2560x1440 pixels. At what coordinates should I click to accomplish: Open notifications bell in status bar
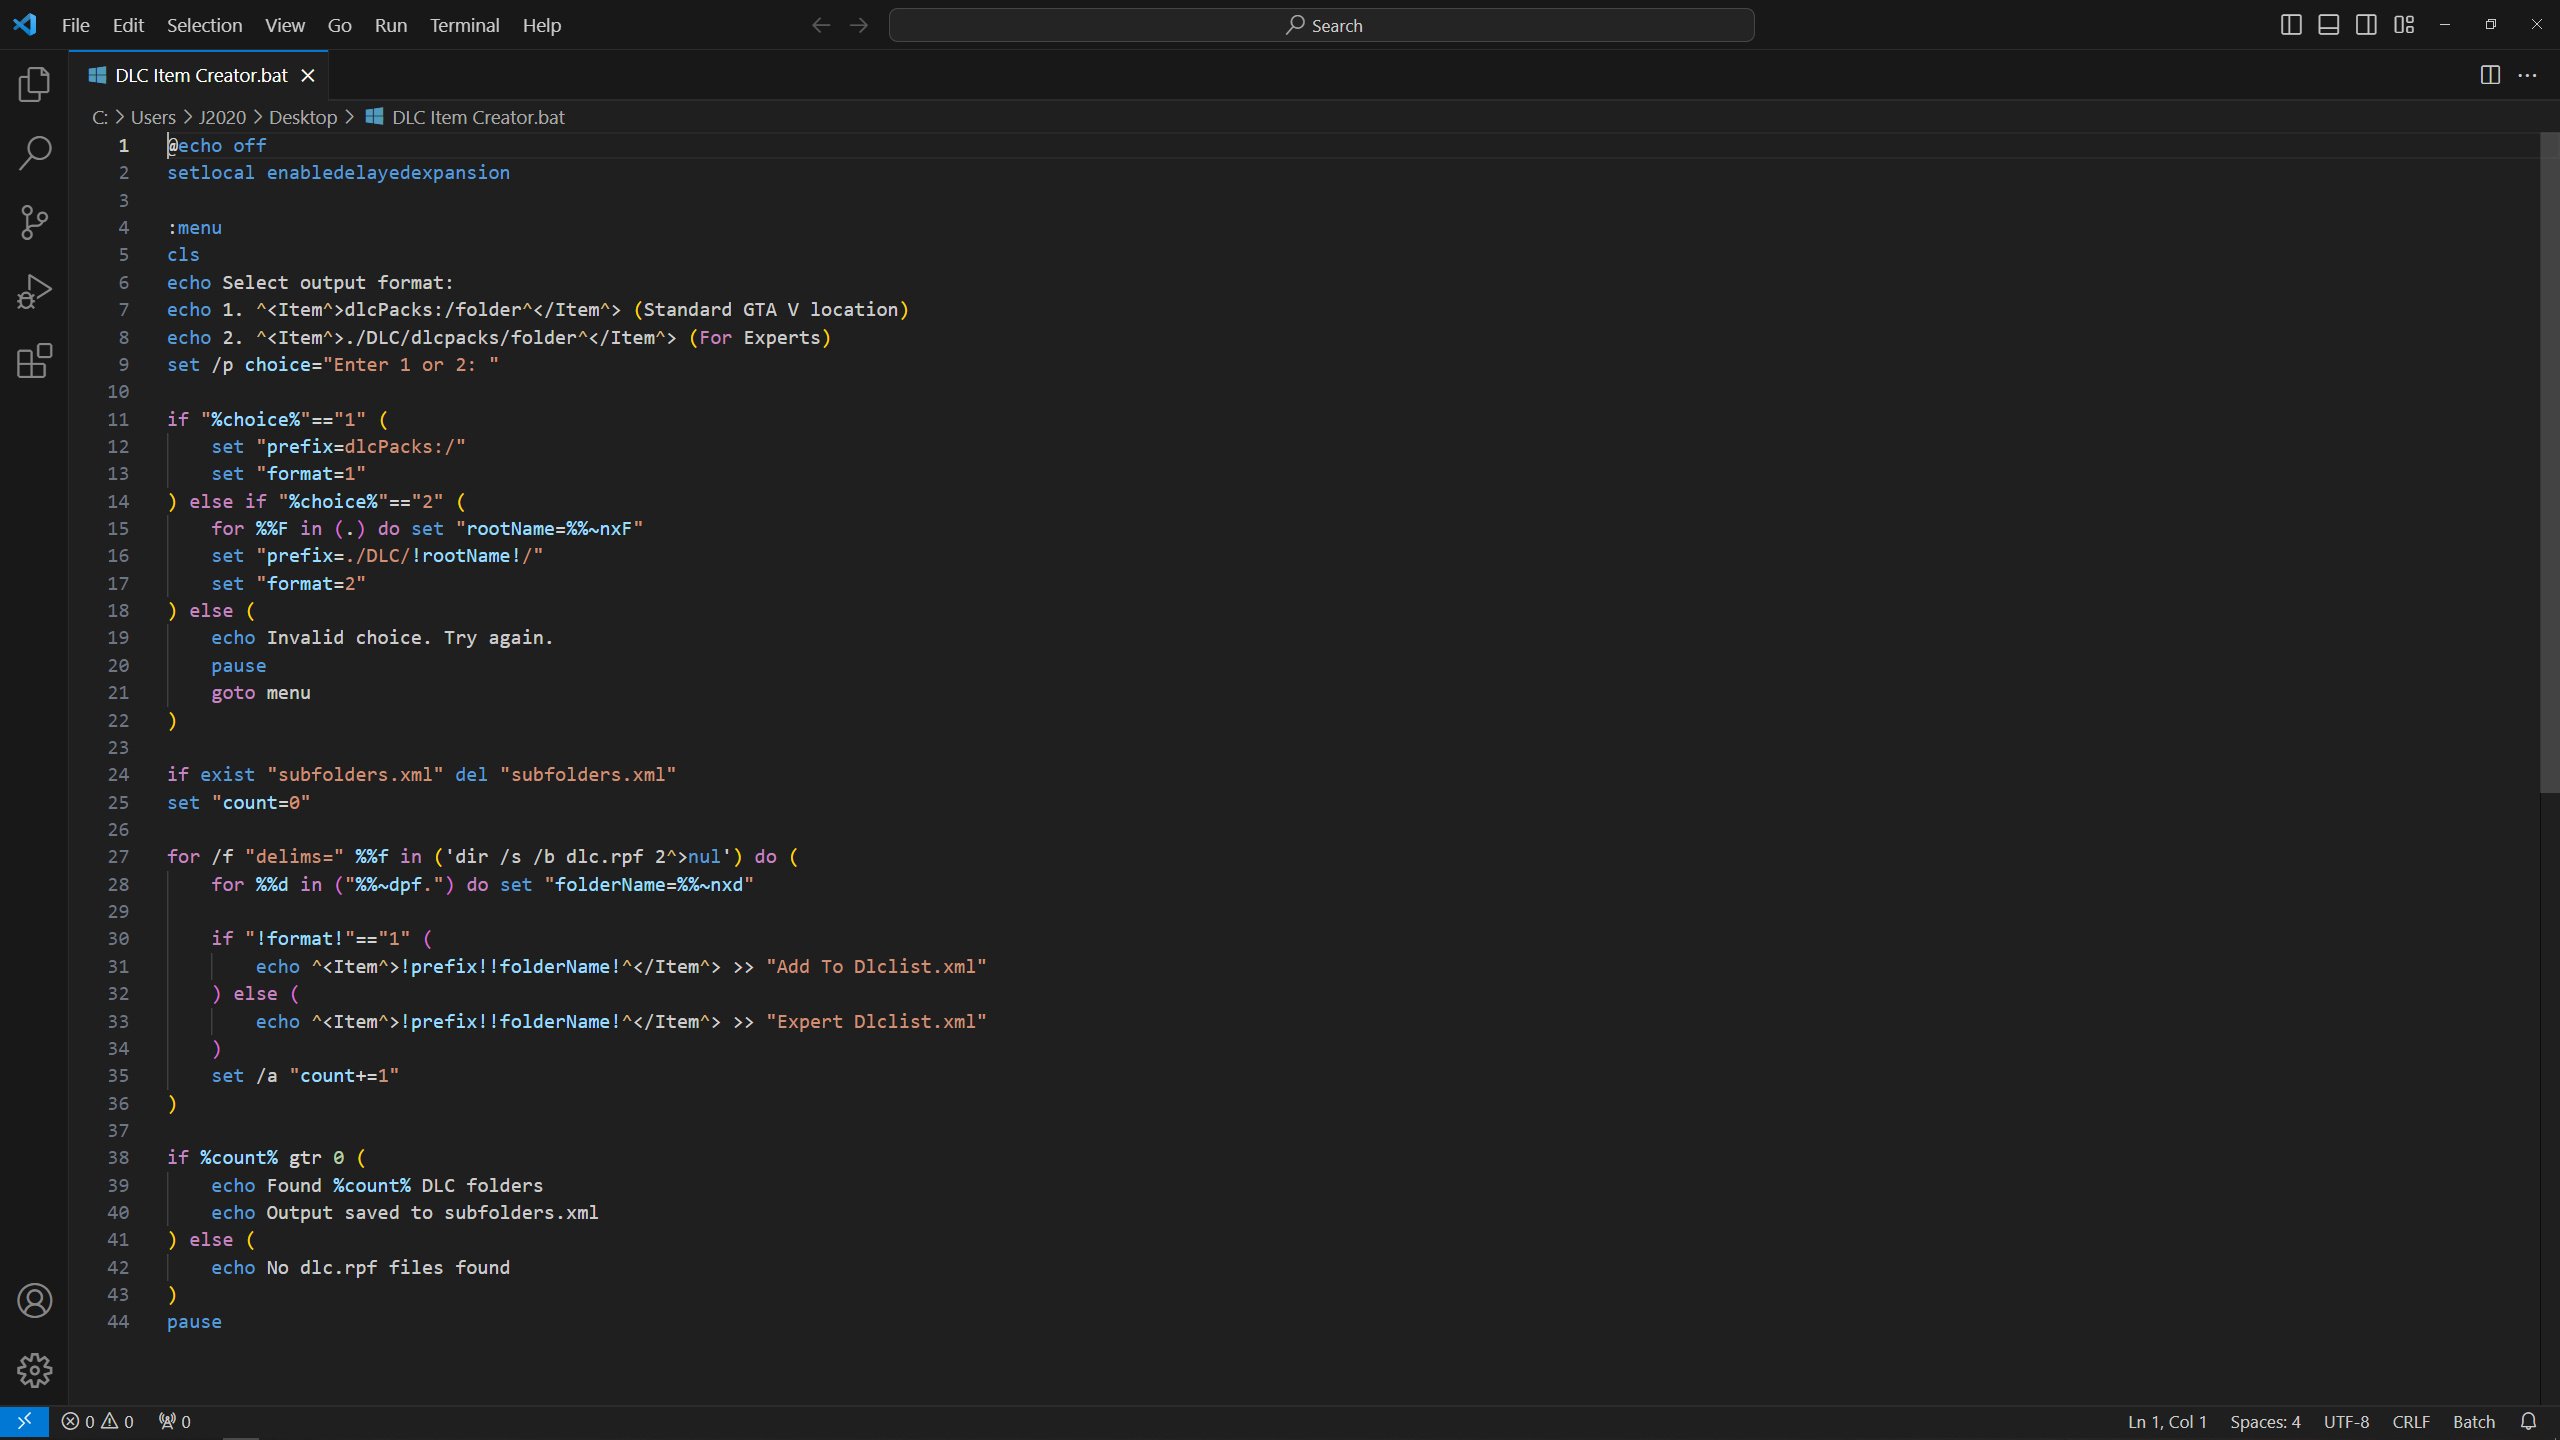[2529, 1421]
